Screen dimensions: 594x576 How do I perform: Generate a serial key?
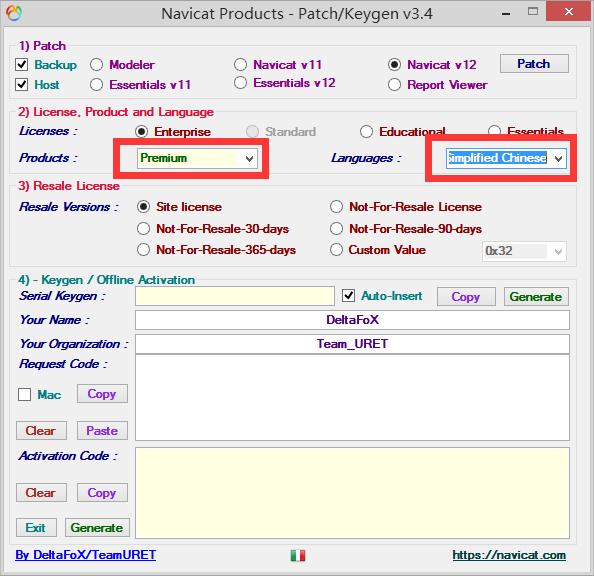[x=536, y=297]
